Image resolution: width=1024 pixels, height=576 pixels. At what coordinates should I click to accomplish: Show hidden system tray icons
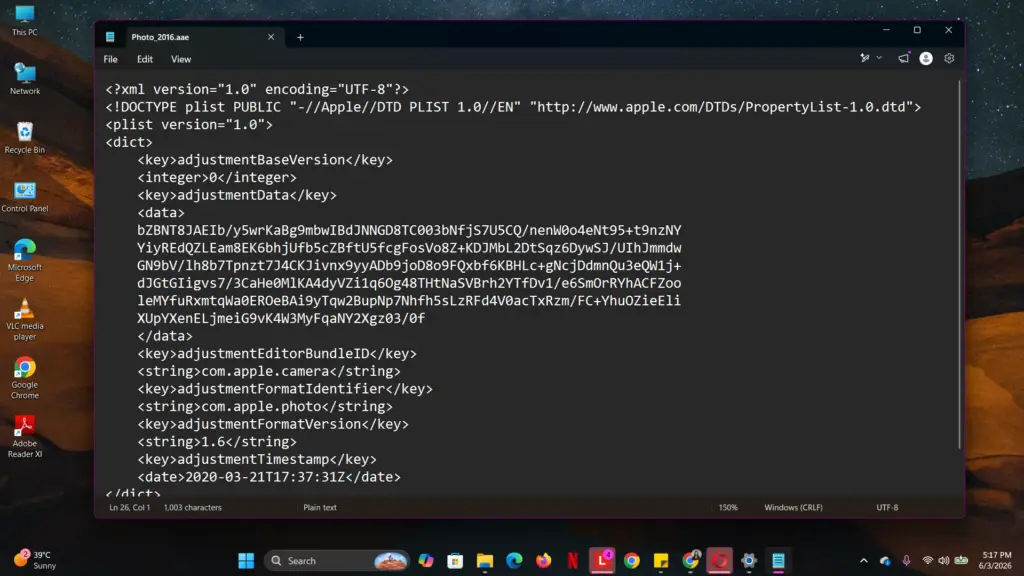pos(863,560)
